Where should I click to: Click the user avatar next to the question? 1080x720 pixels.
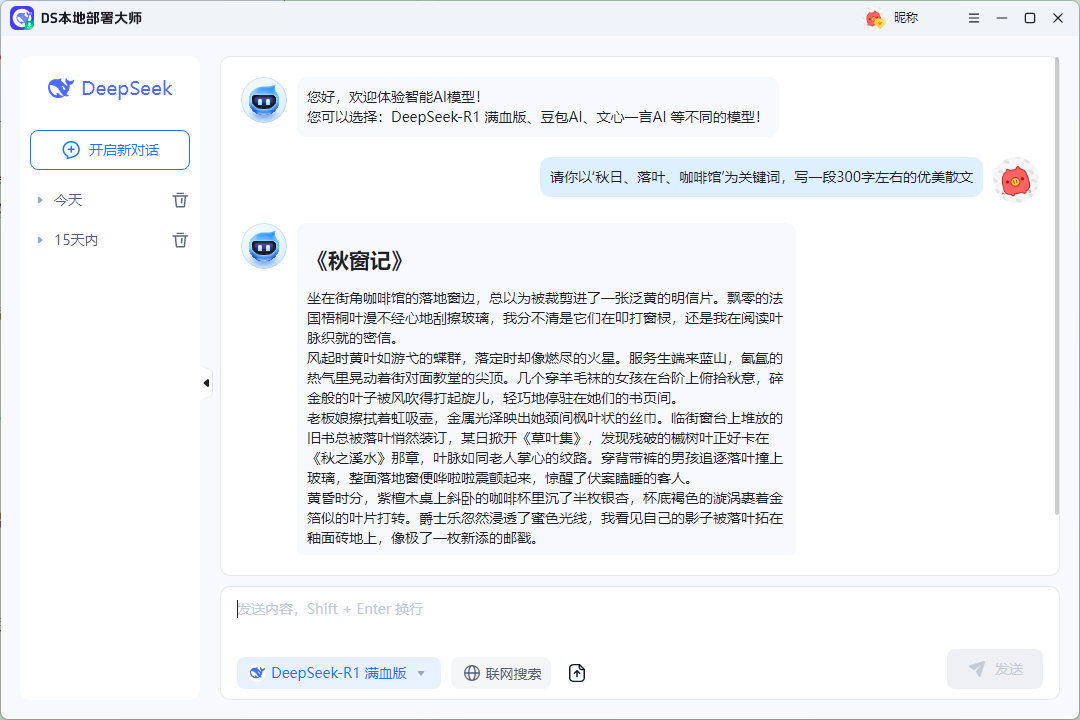tap(1015, 179)
